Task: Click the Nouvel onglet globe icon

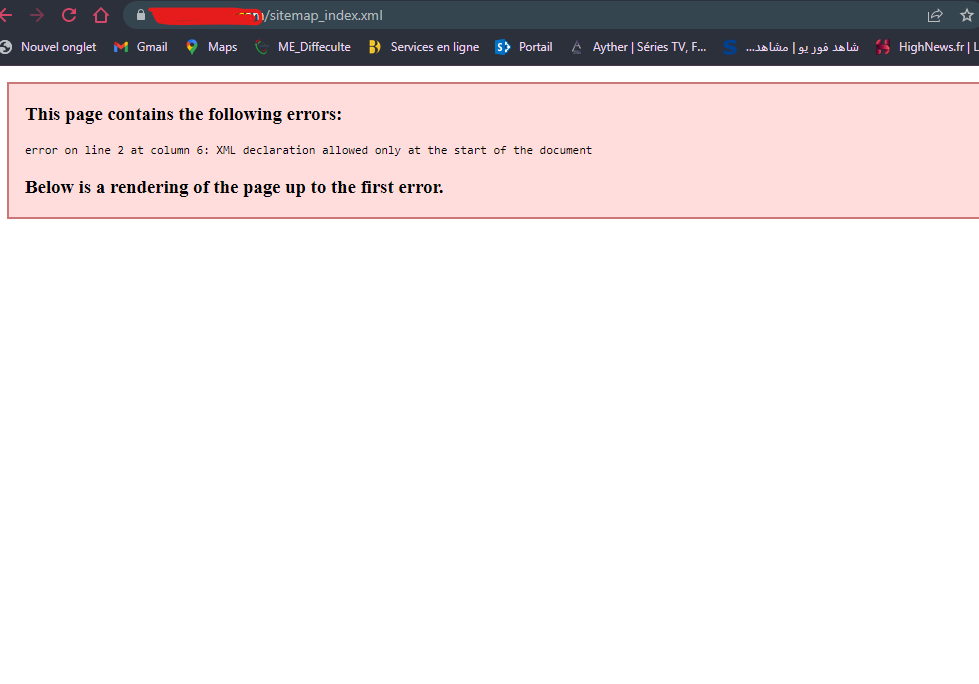Action: 6,47
